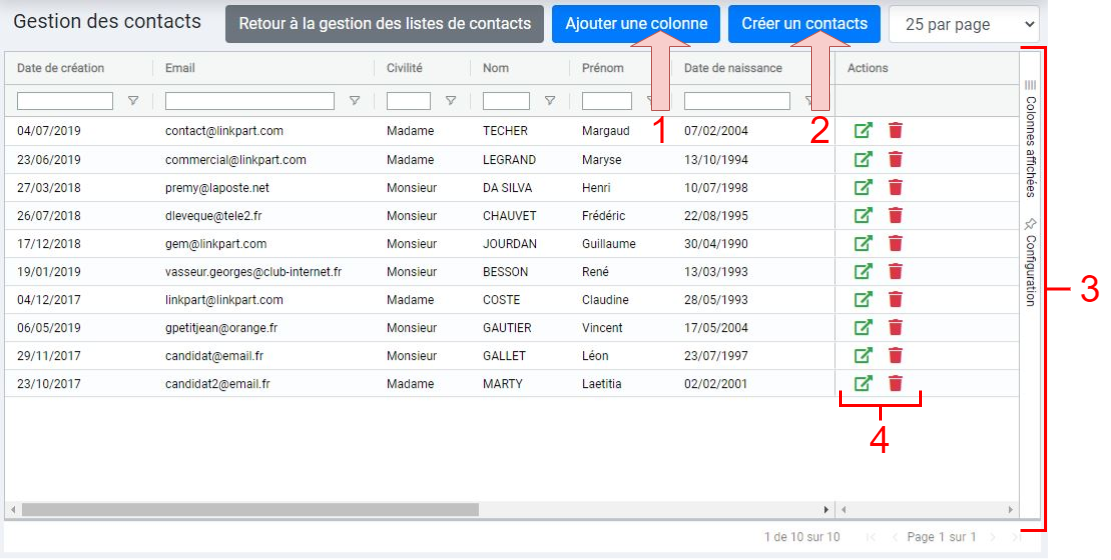
Task: Edit the contact TECHER Margaud
Action: point(863,130)
